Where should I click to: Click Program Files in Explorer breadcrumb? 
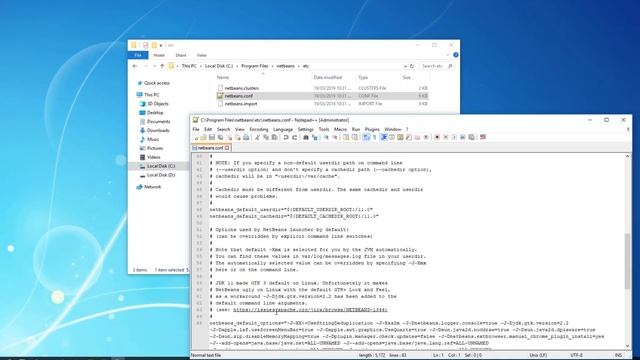(x=255, y=66)
